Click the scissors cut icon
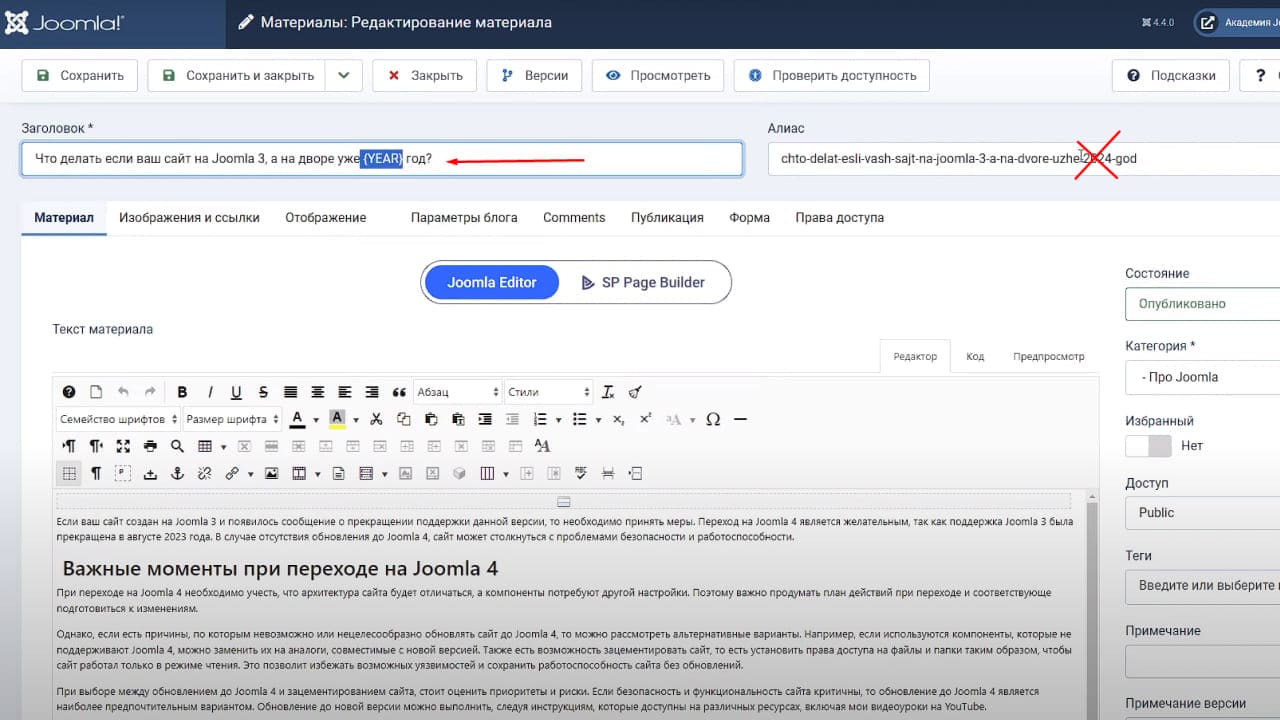1280x720 pixels. tap(376, 419)
